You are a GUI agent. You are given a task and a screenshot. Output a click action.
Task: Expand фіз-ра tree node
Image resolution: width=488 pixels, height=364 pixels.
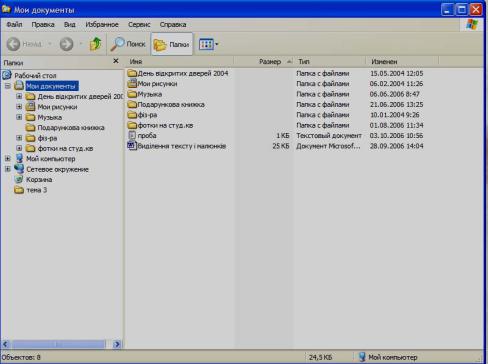19,138
